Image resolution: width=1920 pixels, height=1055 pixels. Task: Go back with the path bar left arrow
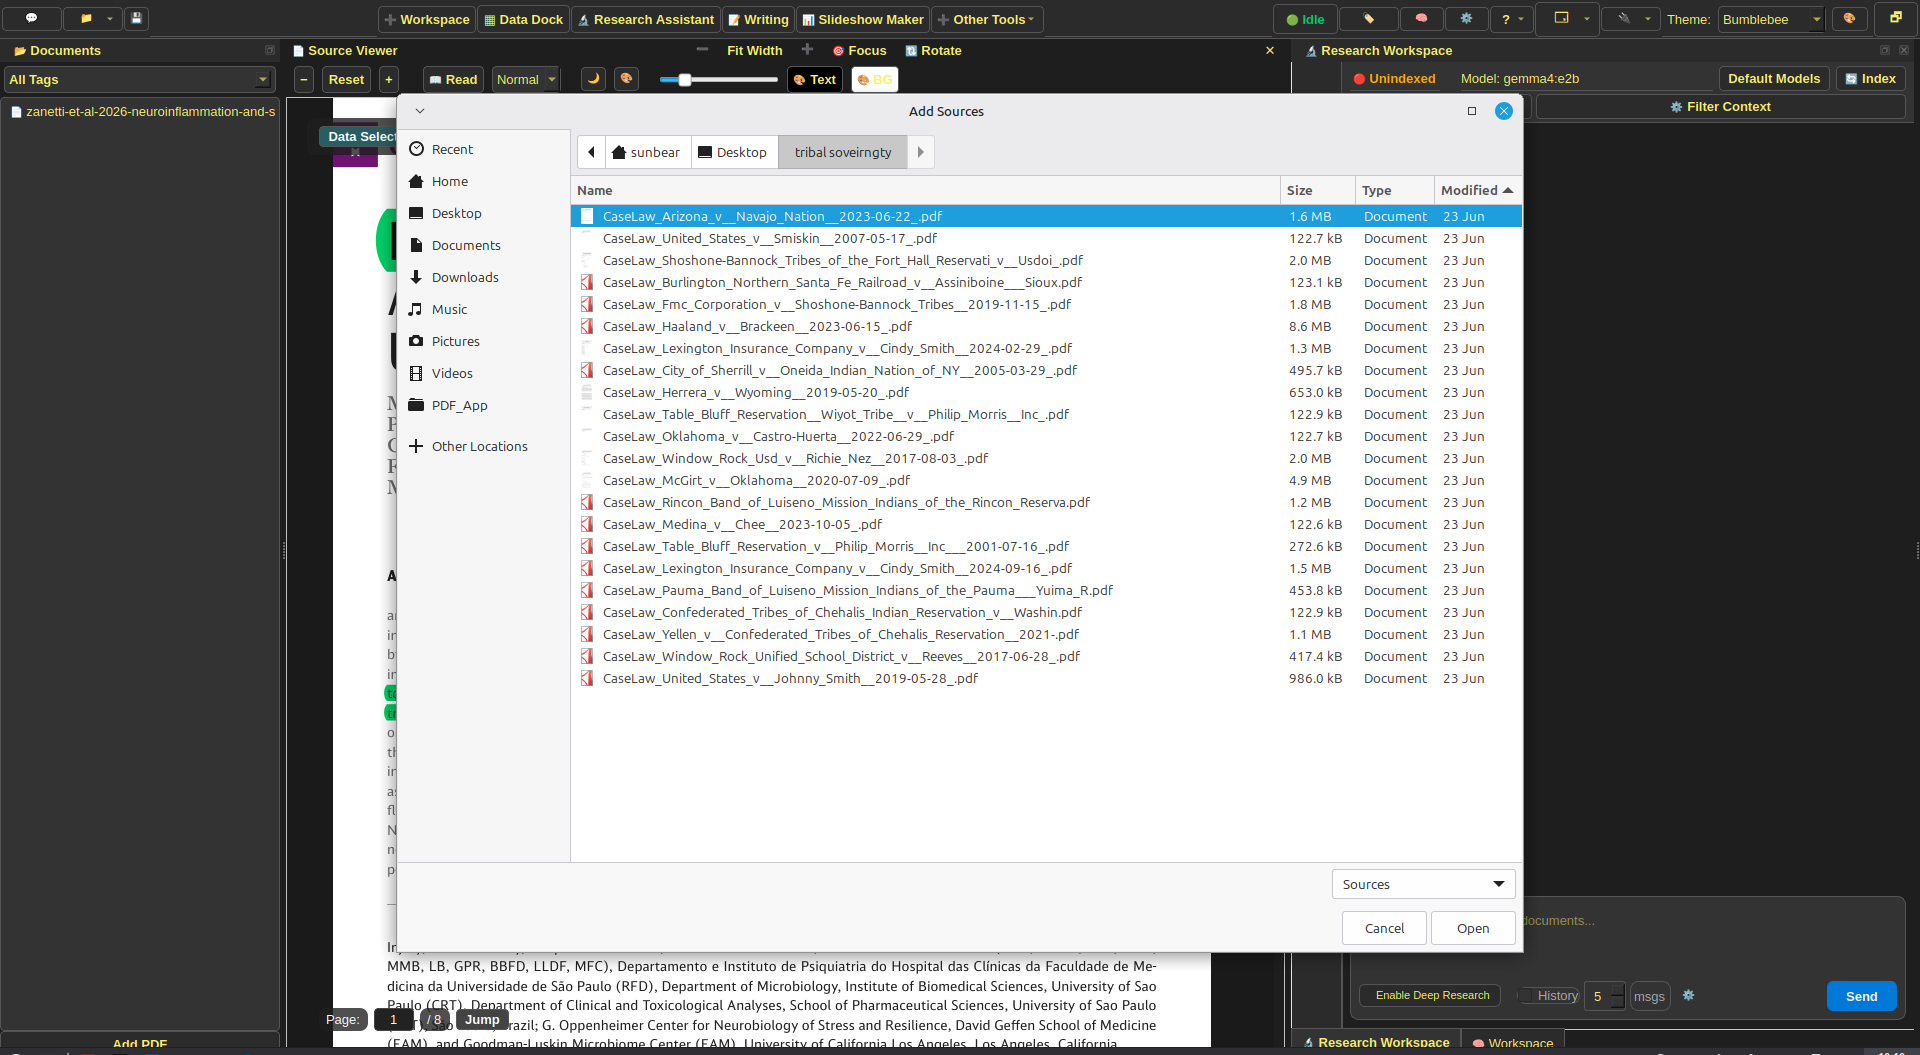pyautogui.click(x=591, y=152)
